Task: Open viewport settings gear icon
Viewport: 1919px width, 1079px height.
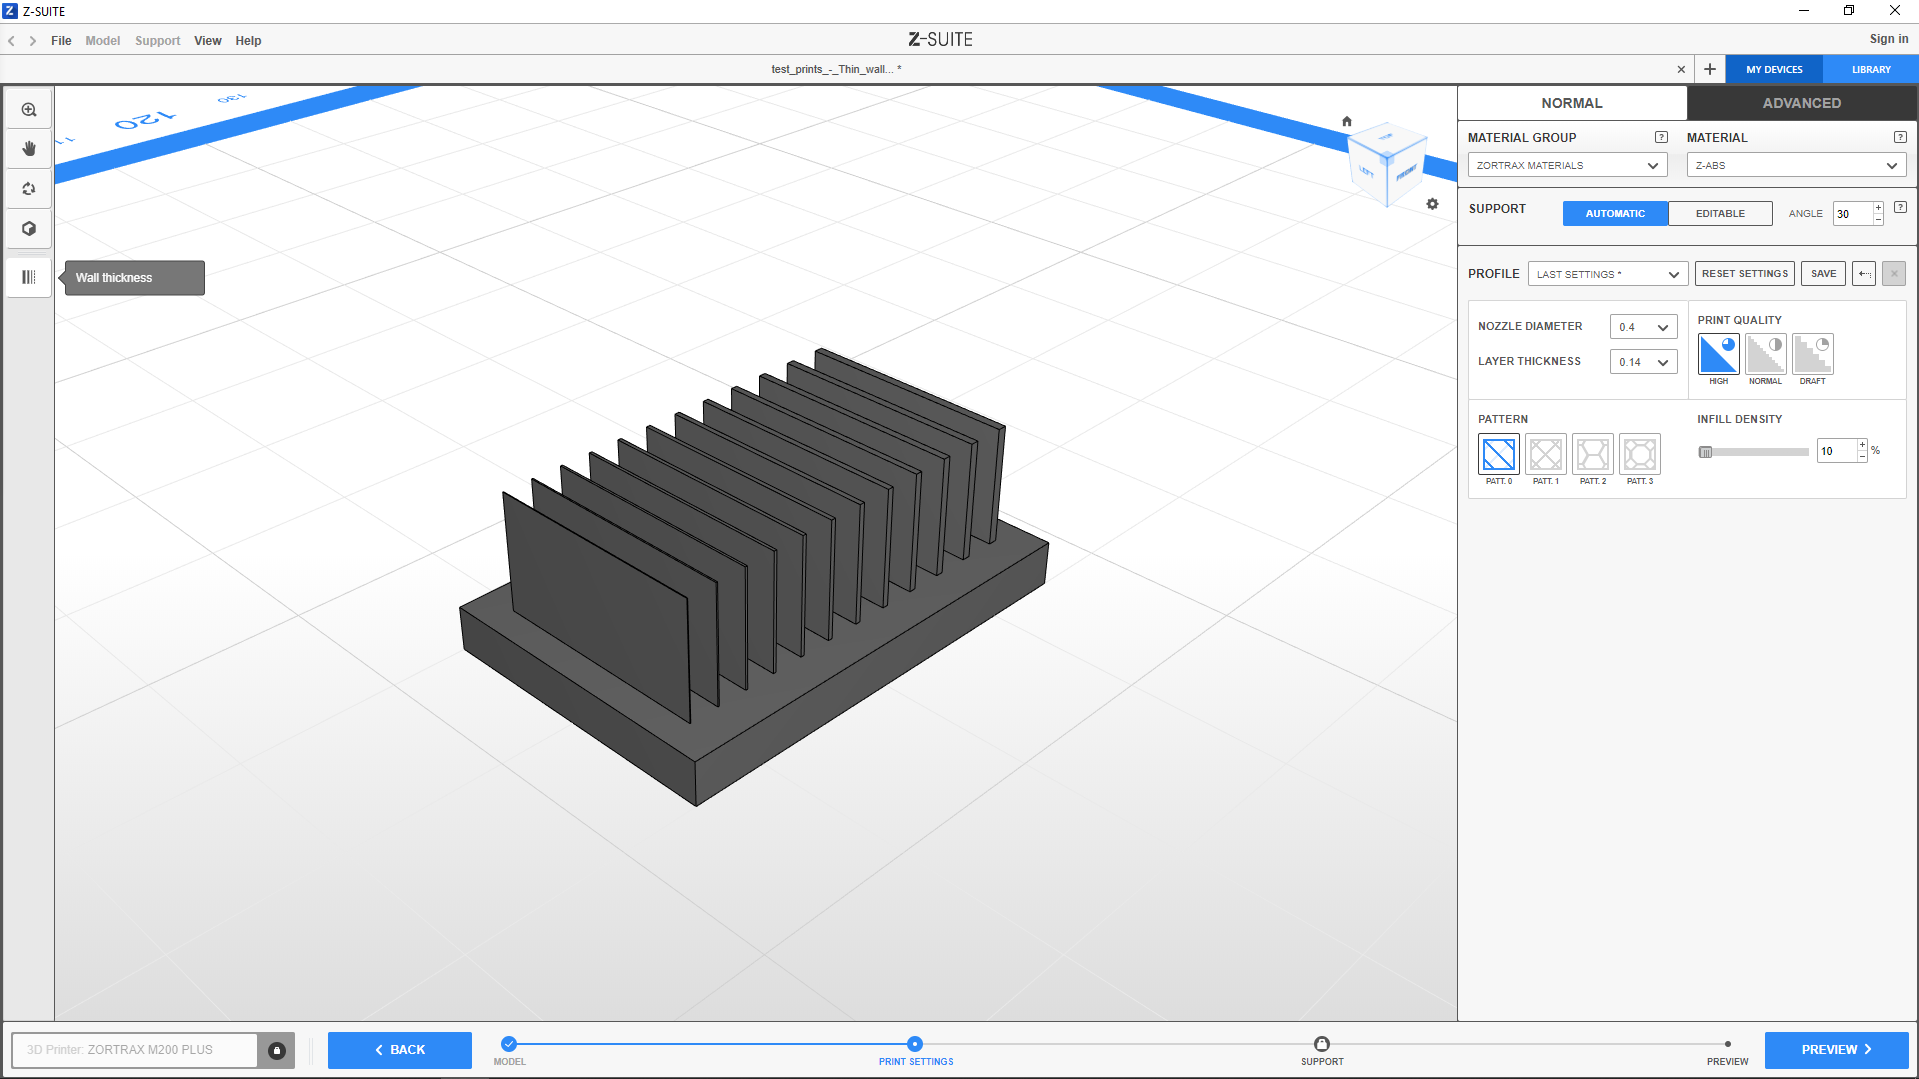Action: (x=1432, y=204)
